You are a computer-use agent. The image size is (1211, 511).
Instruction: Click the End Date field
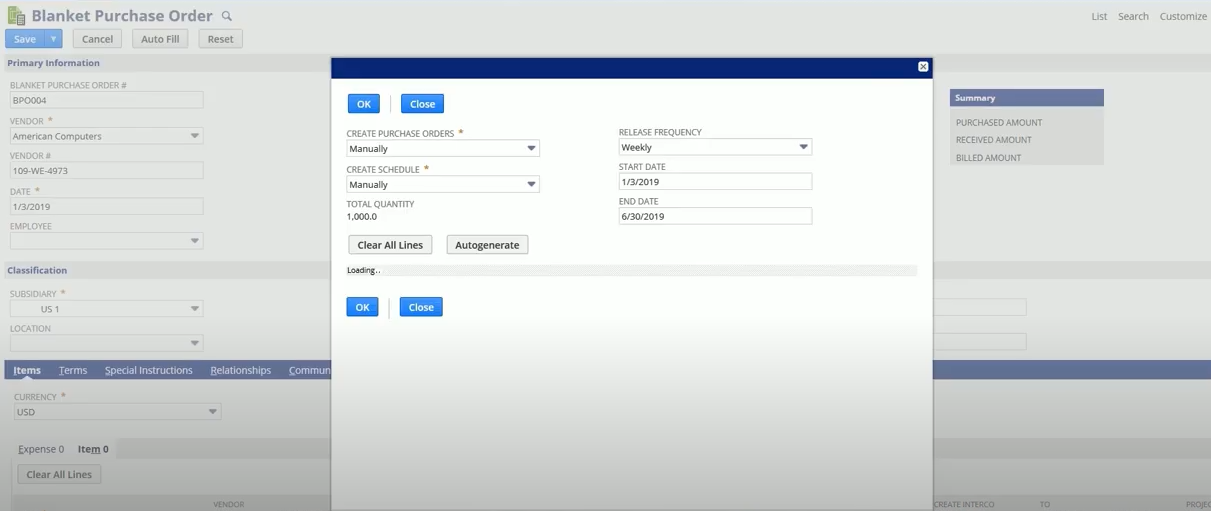click(715, 216)
